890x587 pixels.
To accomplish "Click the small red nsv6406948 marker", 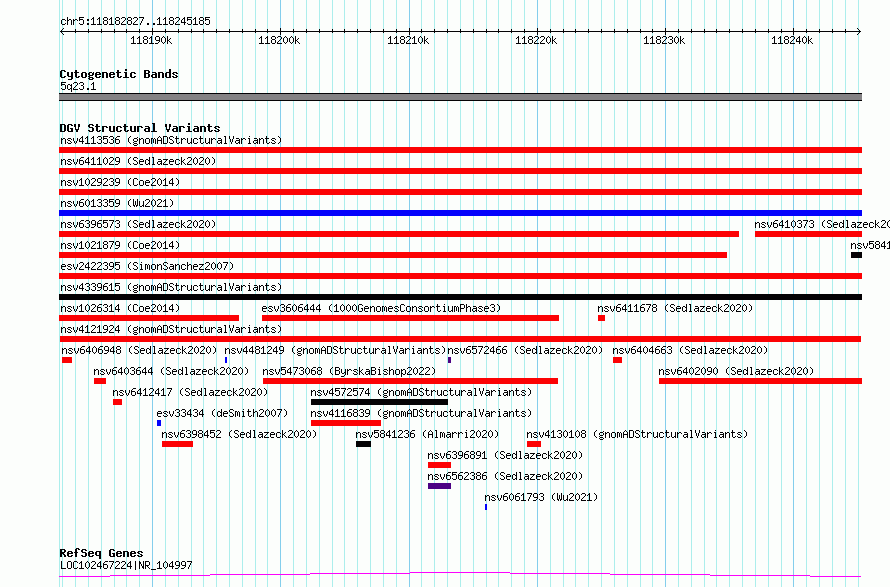I will pos(67,360).
